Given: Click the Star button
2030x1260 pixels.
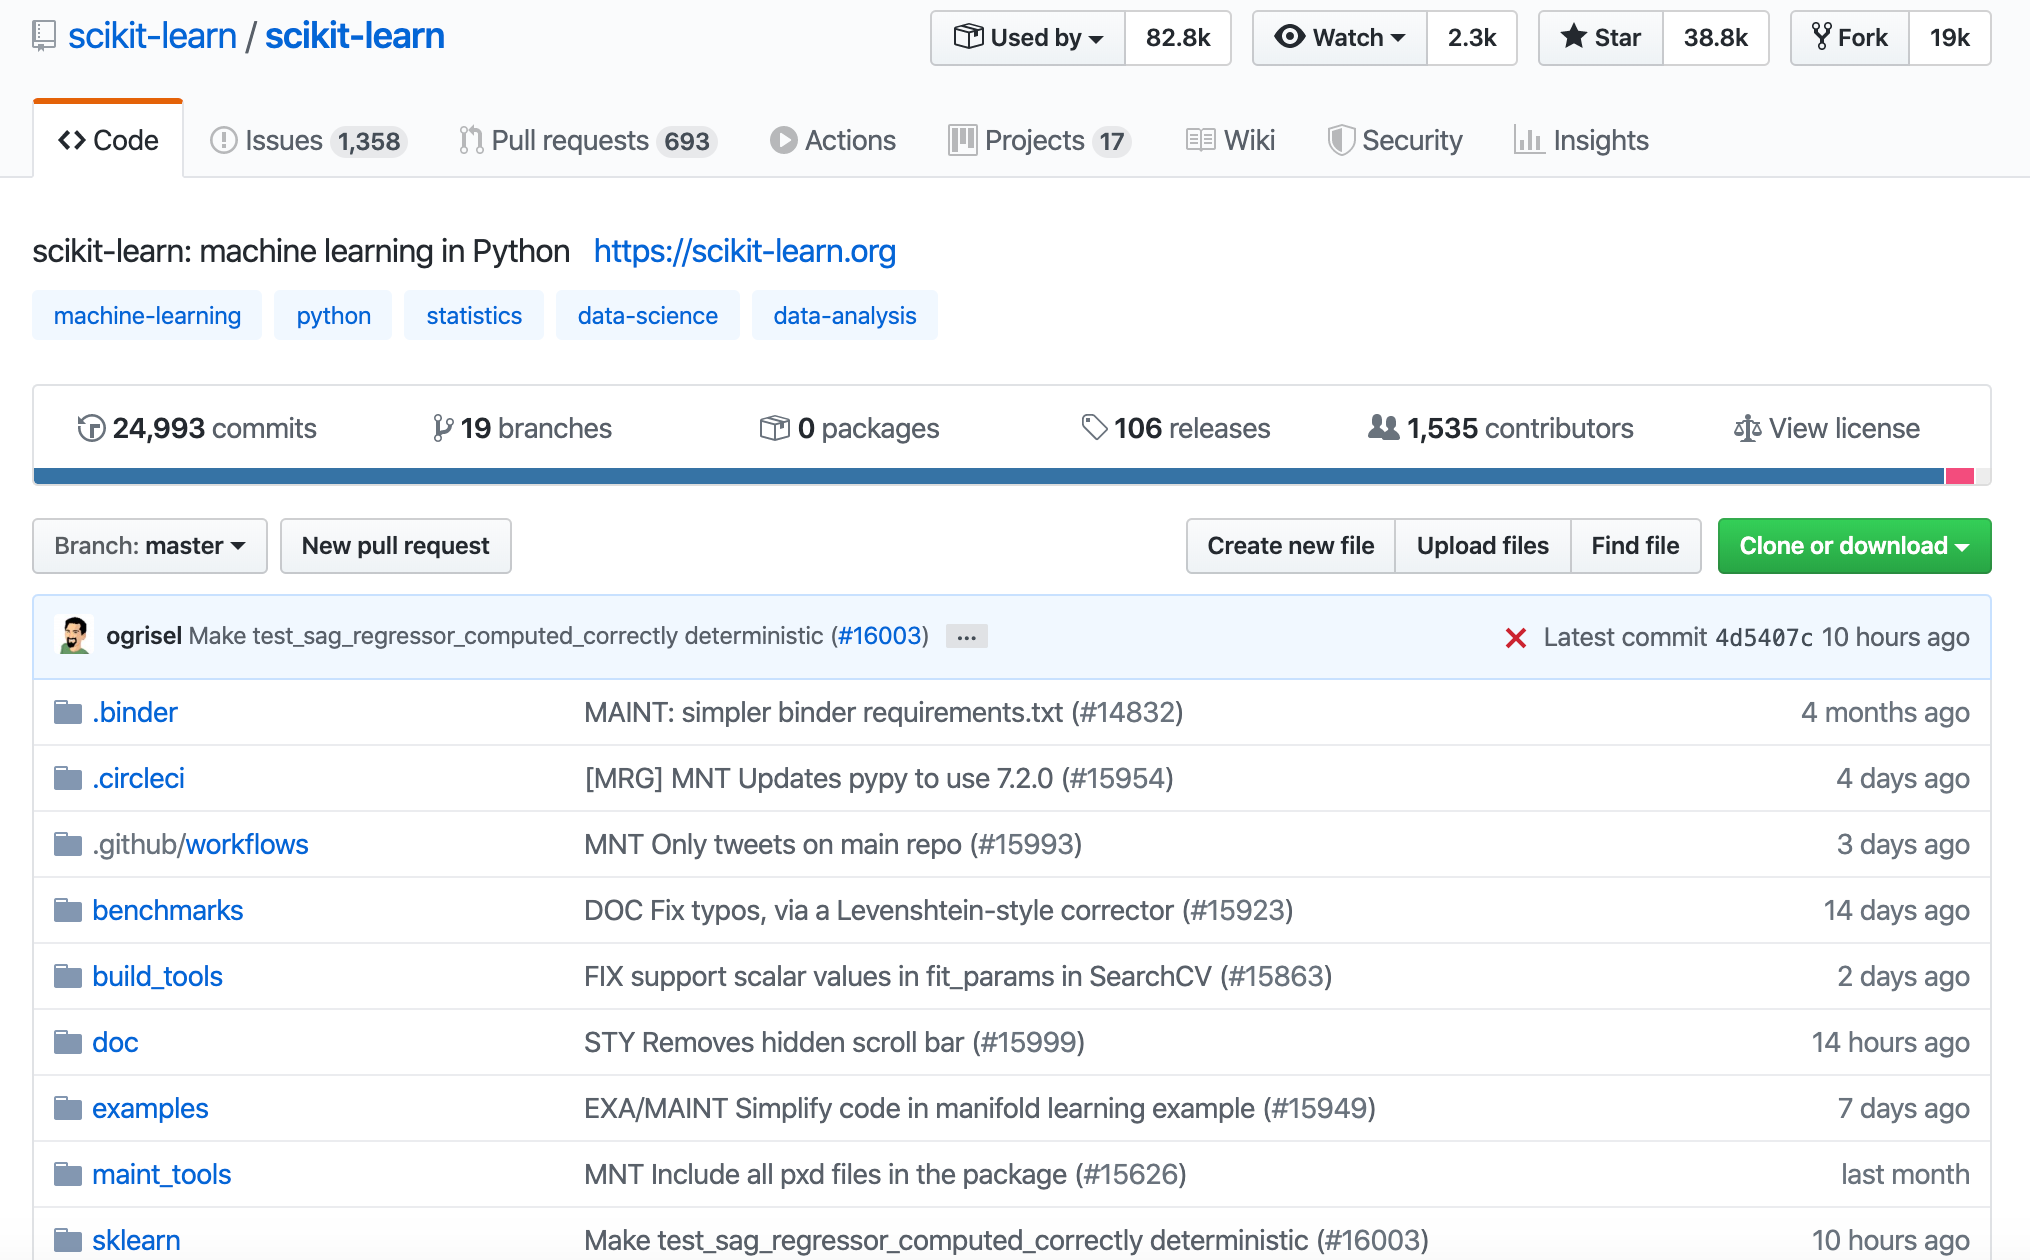Looking at the screenshot, I should click(x=1601, y=38).
